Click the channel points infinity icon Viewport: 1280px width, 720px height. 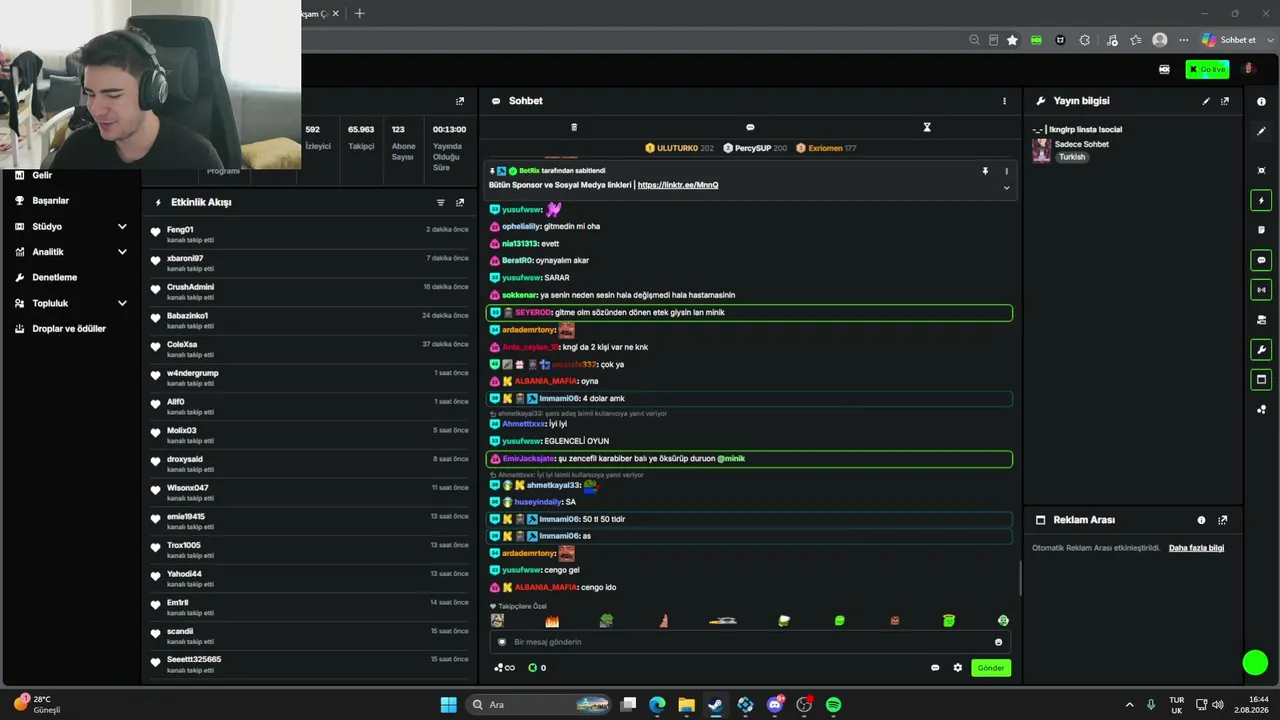(504, 668)
